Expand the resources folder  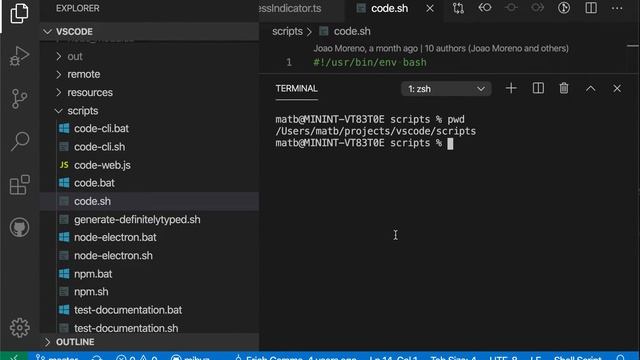149,93
